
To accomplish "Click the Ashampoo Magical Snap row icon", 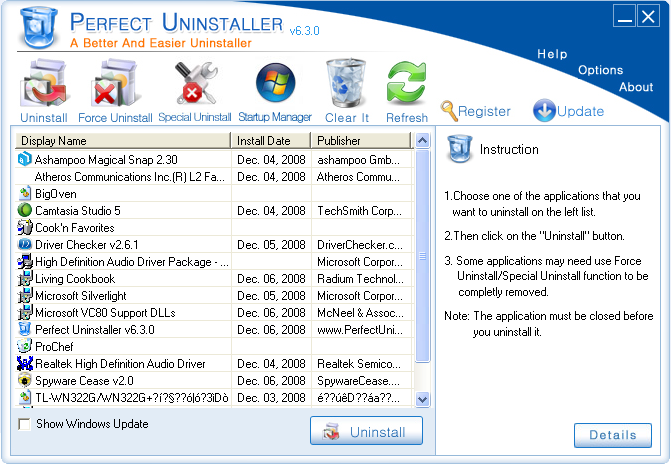I will tap(24, 159).
